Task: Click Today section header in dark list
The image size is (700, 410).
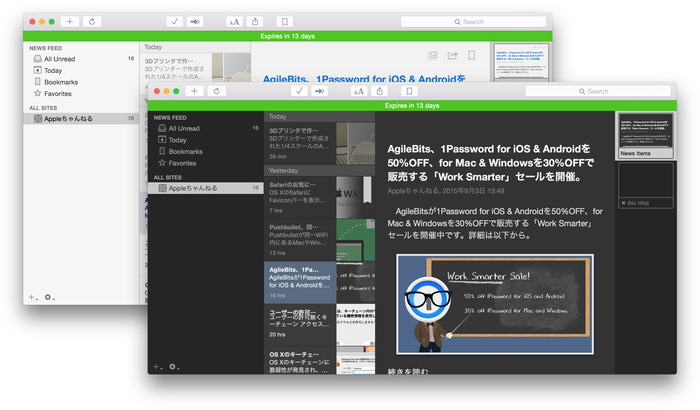Action: pyautogui.click(x=319, y=117)
